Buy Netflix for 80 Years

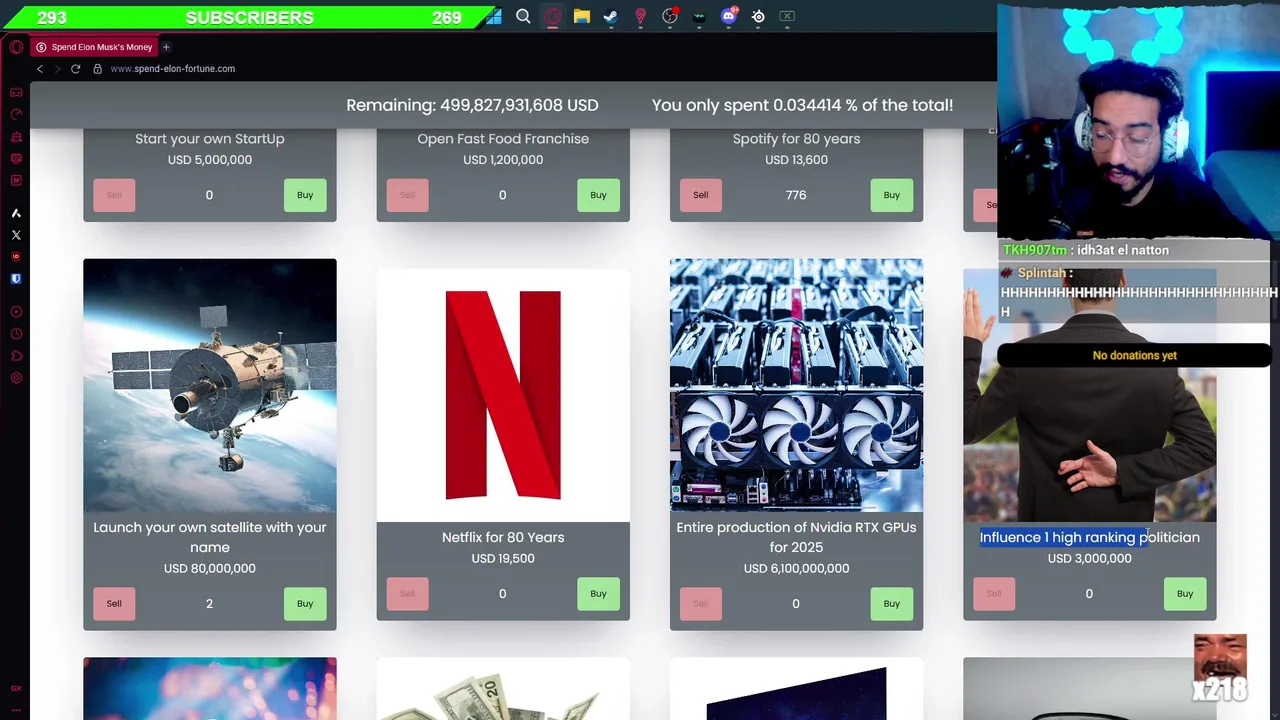pos(598,594)
